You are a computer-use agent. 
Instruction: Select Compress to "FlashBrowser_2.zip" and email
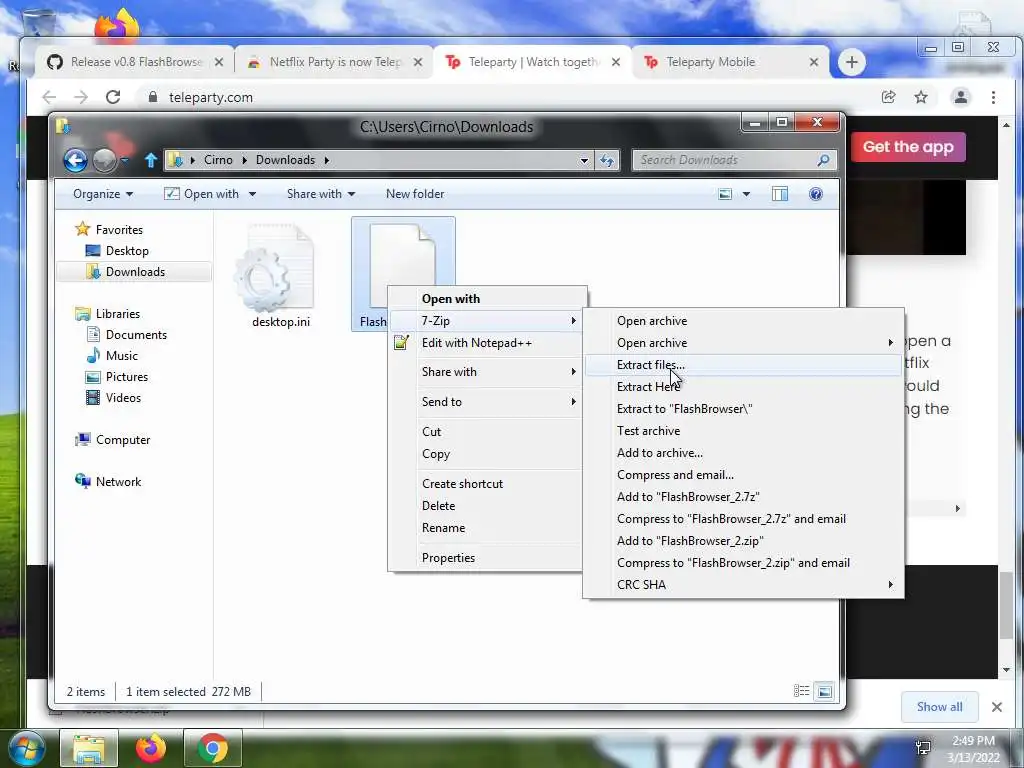coord(743,563)
